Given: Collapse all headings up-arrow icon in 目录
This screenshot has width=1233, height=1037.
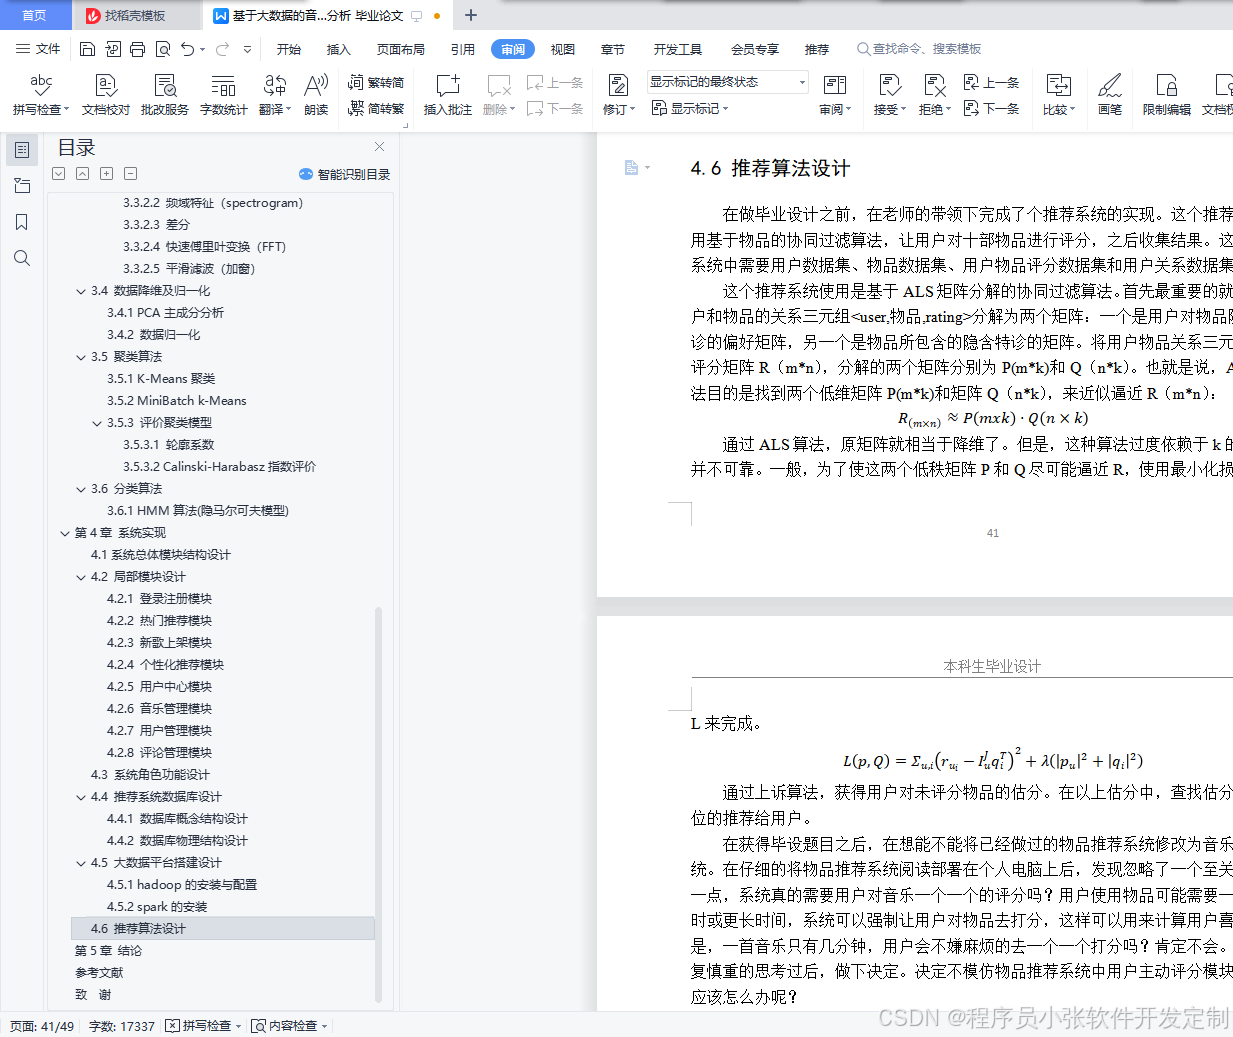Looking at the screenshot, I should 83,174.
